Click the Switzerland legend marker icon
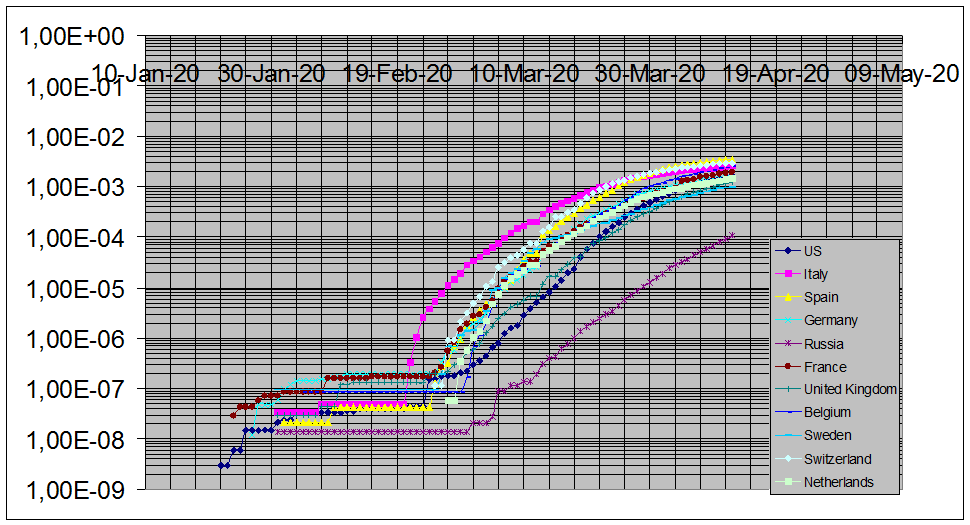This screenshot has width=970, height=525. [x=788, y=459]
